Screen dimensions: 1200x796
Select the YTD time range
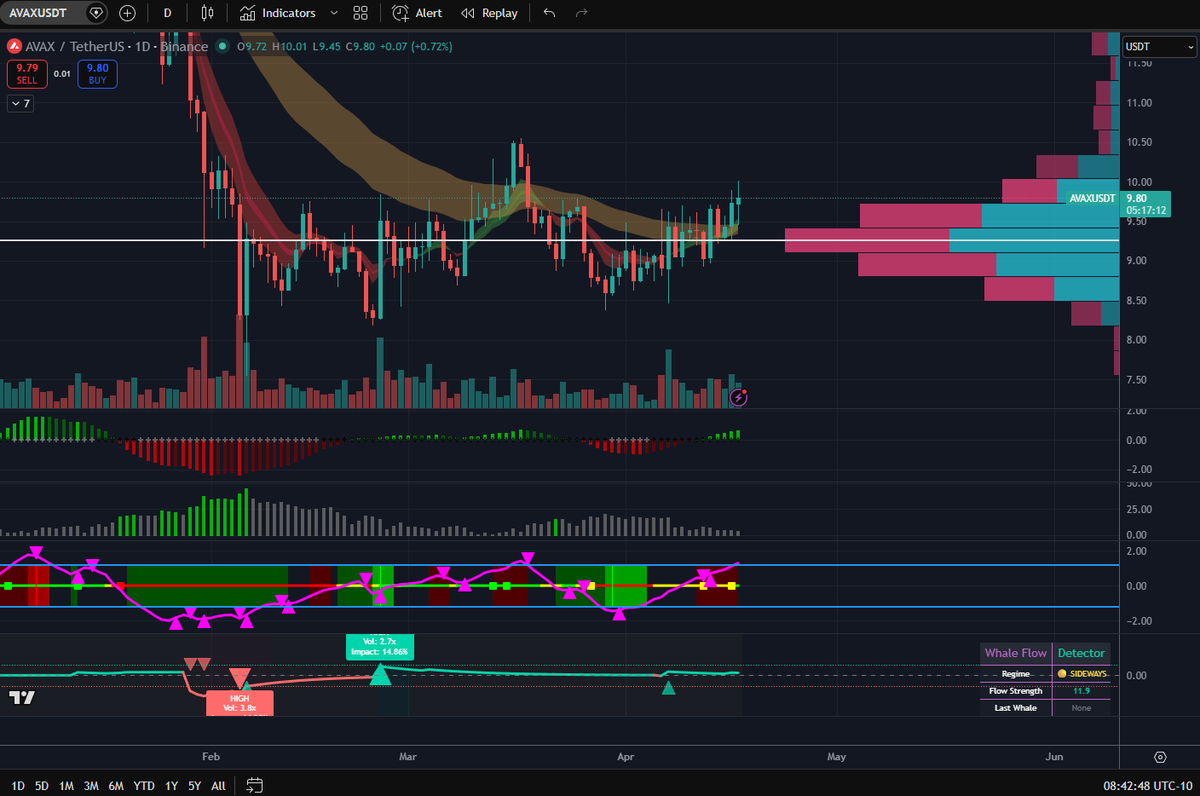(144, 785)
